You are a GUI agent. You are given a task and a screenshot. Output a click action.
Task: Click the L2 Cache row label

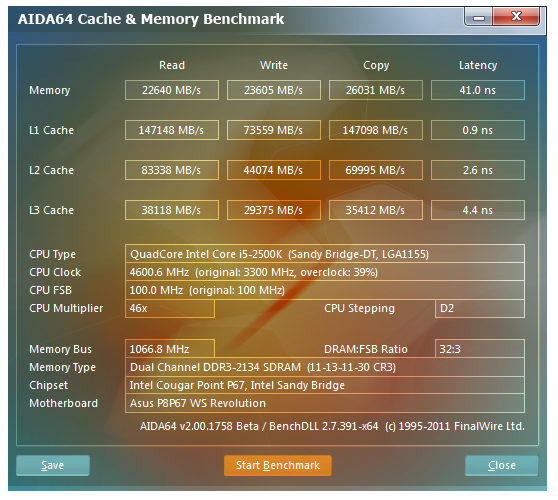coord(51,170)
